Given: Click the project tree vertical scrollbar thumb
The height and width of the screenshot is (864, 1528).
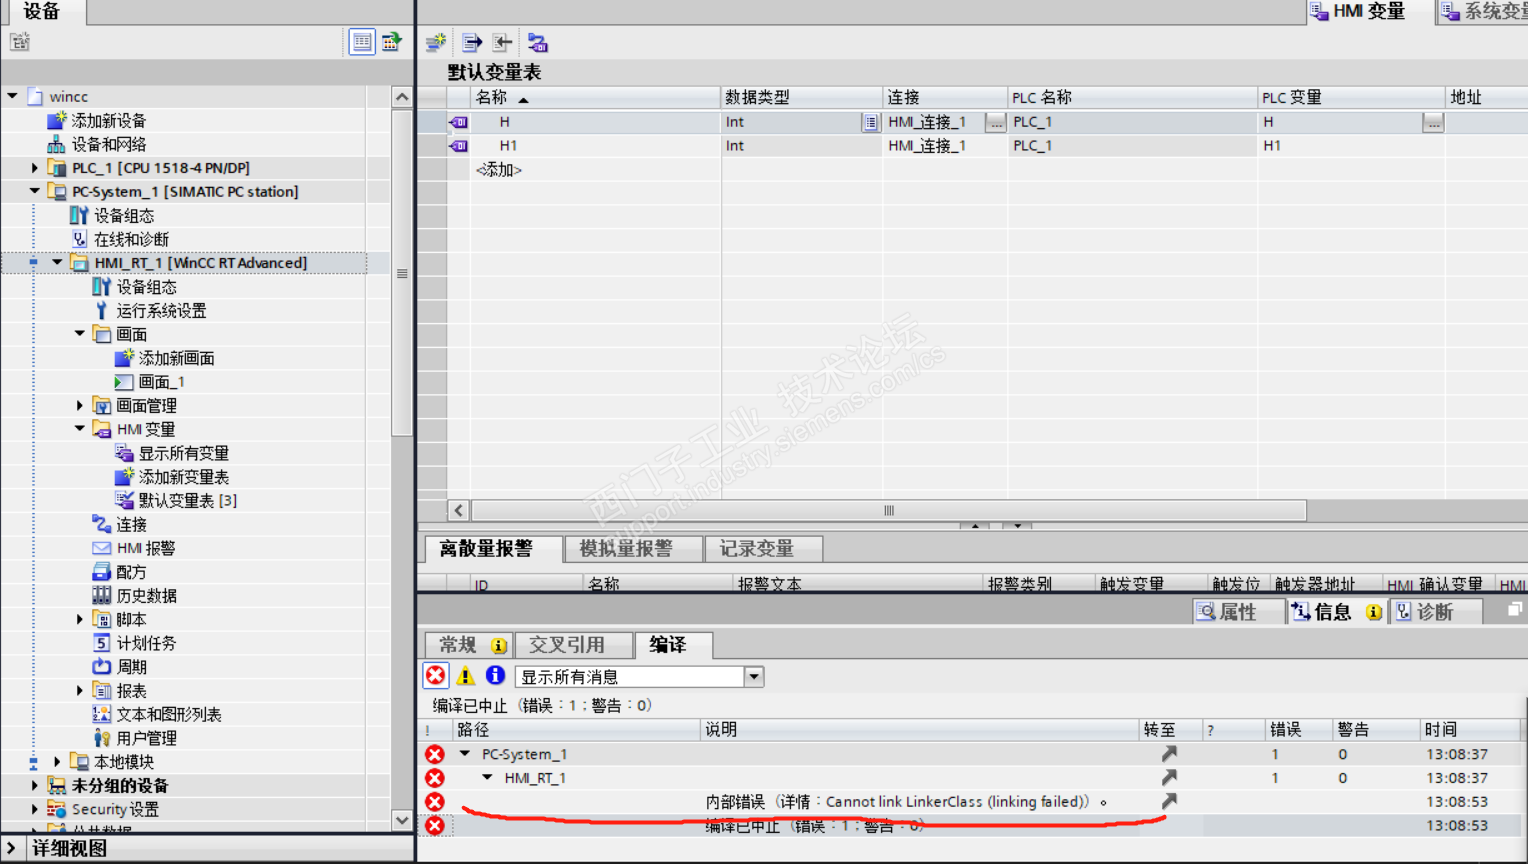Looking at the screenshot, I should (402, 274).
